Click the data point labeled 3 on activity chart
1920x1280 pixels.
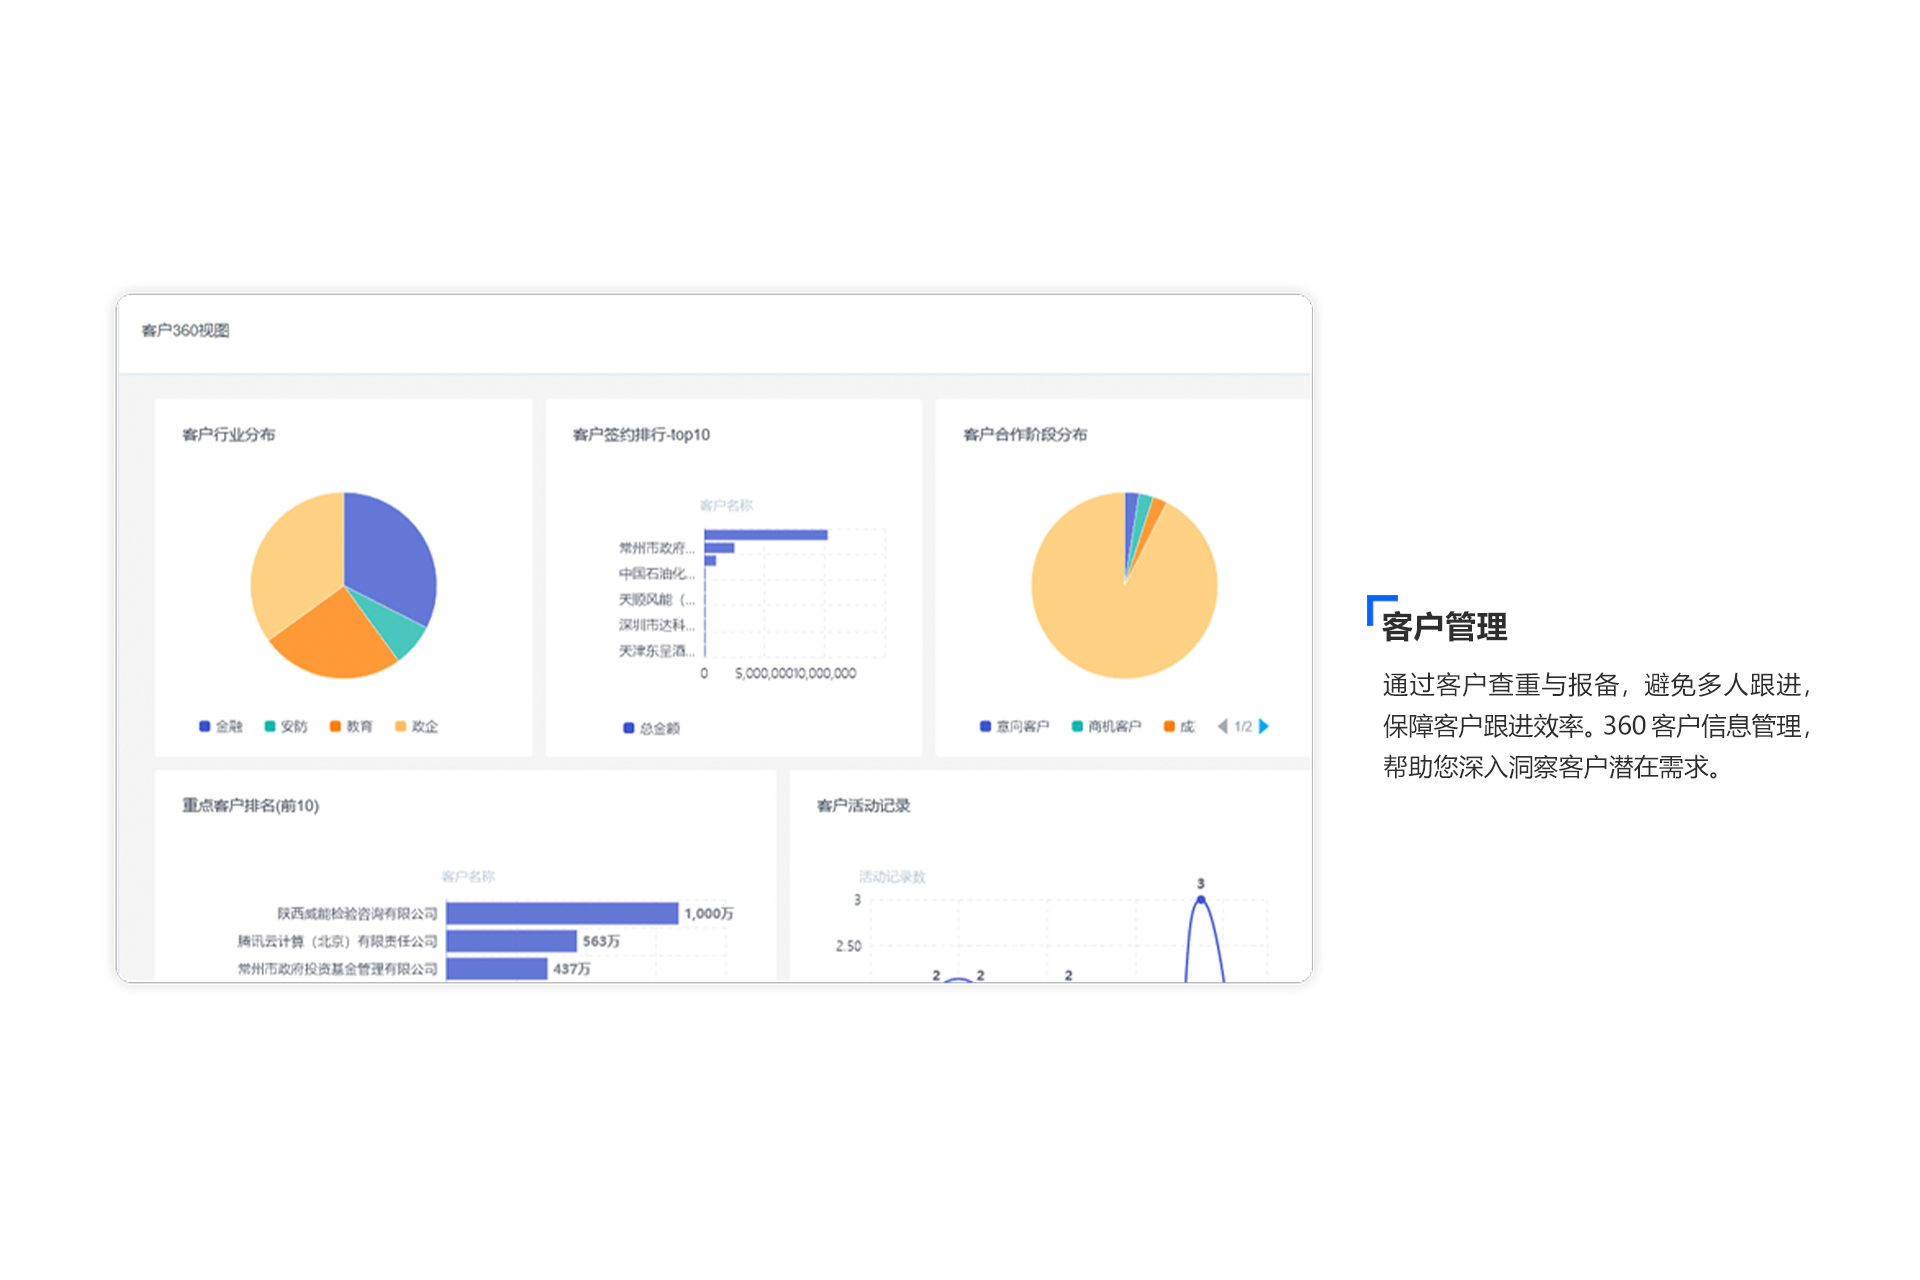pos(1201,901)
